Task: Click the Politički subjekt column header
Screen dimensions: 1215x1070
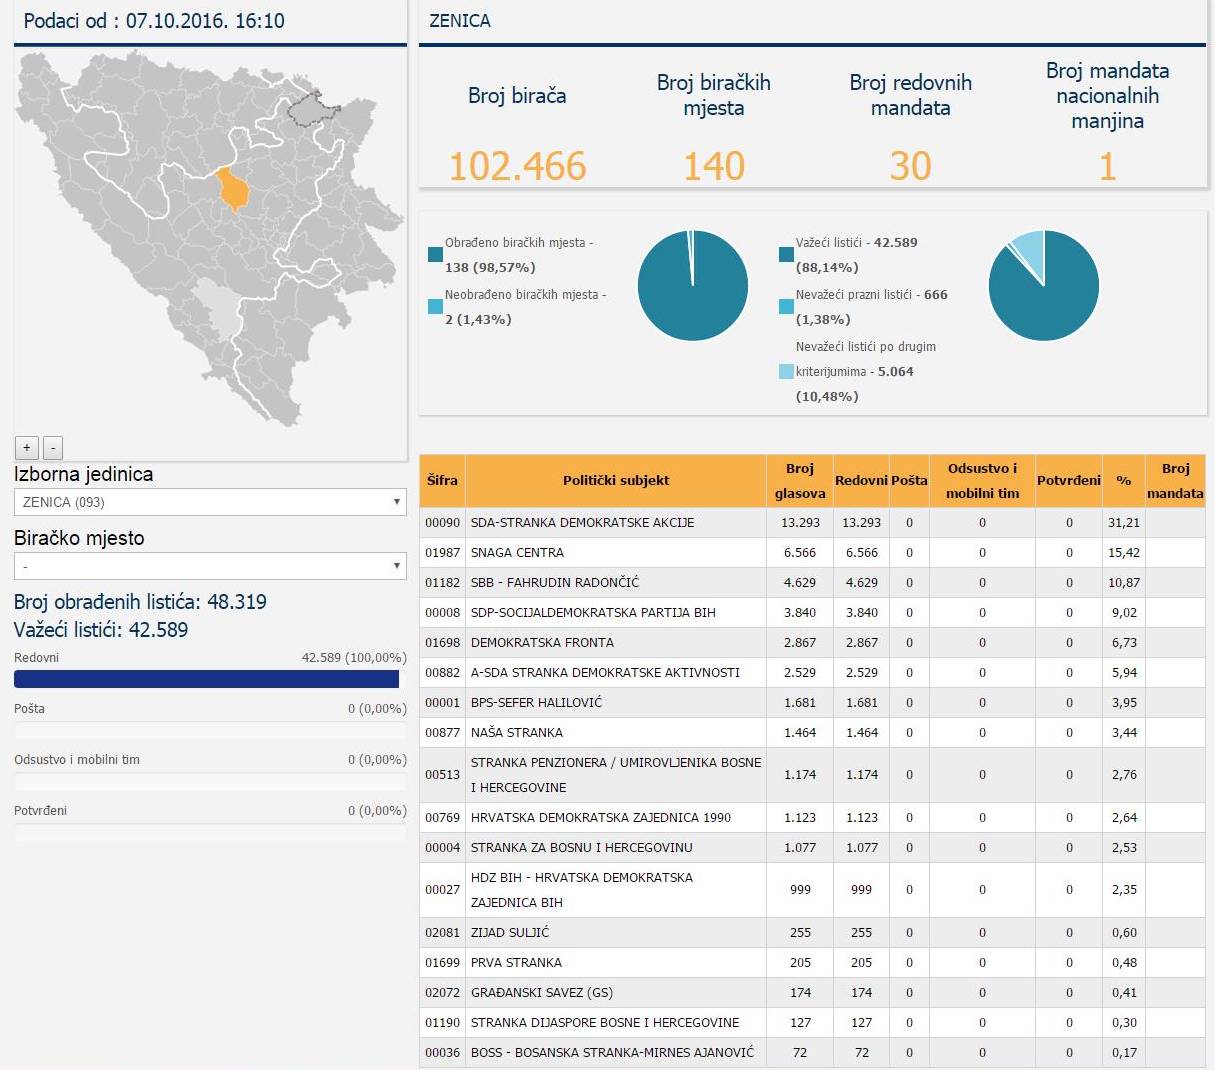Action: [x=616, y=481]
